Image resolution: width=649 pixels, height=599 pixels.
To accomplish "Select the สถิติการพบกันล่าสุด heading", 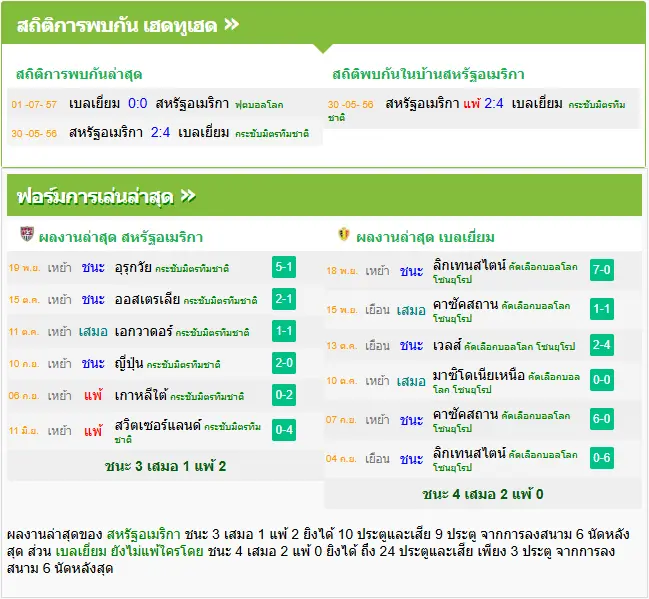I will click(x=79, y=75).
